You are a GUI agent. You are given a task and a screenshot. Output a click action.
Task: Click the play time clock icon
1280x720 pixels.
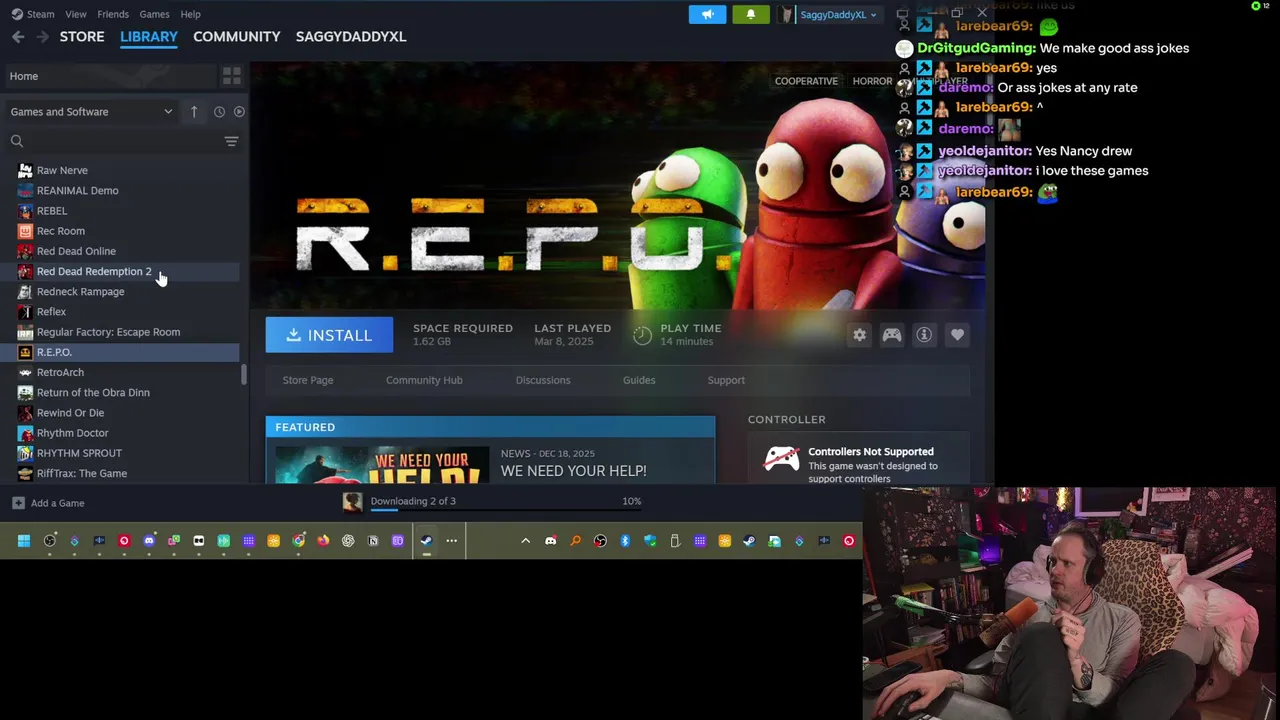pyautogui.click(x=642, y=335)
